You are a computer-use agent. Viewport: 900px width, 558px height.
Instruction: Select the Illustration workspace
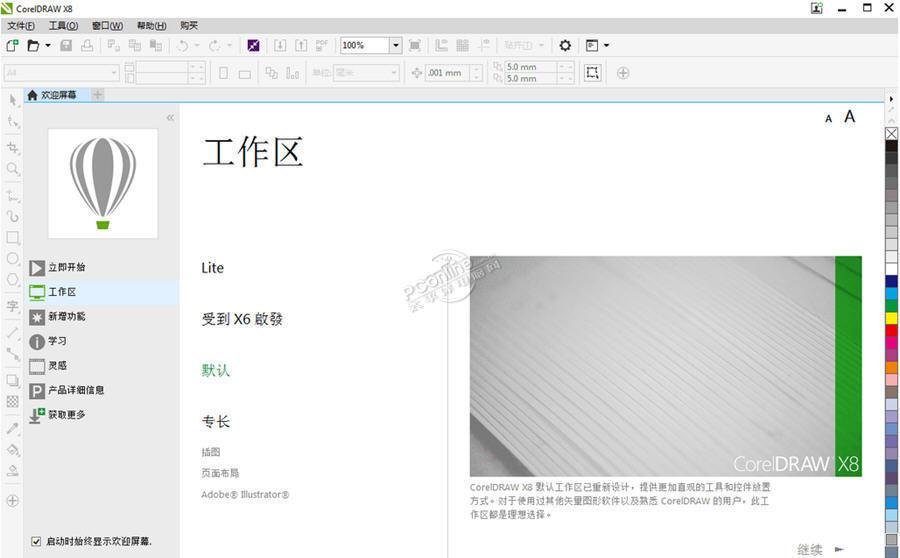click(x=211, y=452)
